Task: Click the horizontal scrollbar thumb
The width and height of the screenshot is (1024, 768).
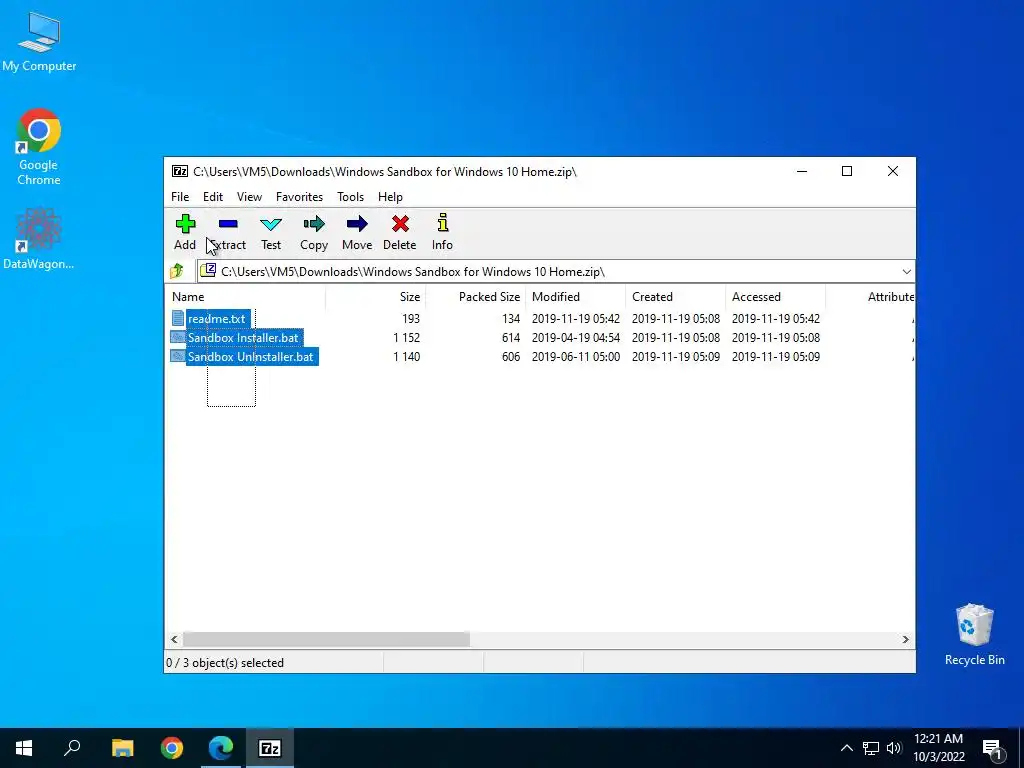Action: 327,639
